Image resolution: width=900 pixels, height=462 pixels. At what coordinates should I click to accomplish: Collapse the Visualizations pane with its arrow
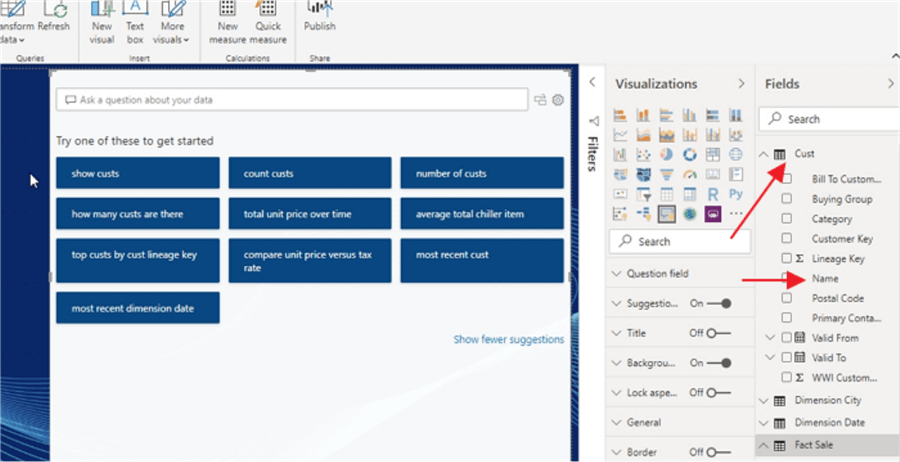741,84
